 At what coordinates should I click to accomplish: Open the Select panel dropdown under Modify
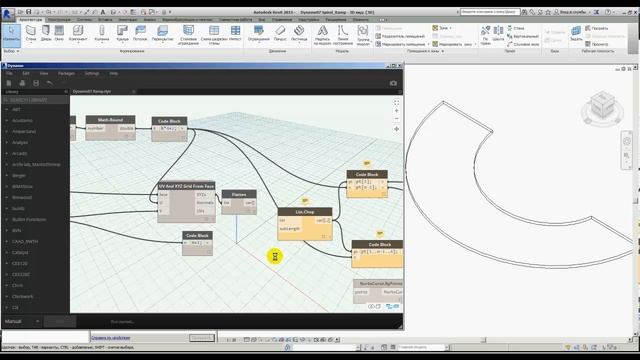11,51
